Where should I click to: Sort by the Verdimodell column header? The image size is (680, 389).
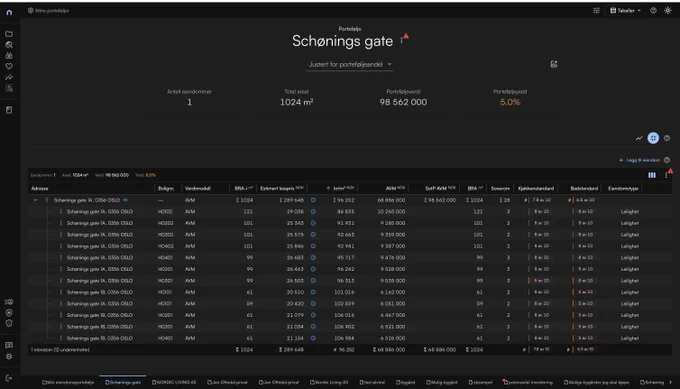197,188
